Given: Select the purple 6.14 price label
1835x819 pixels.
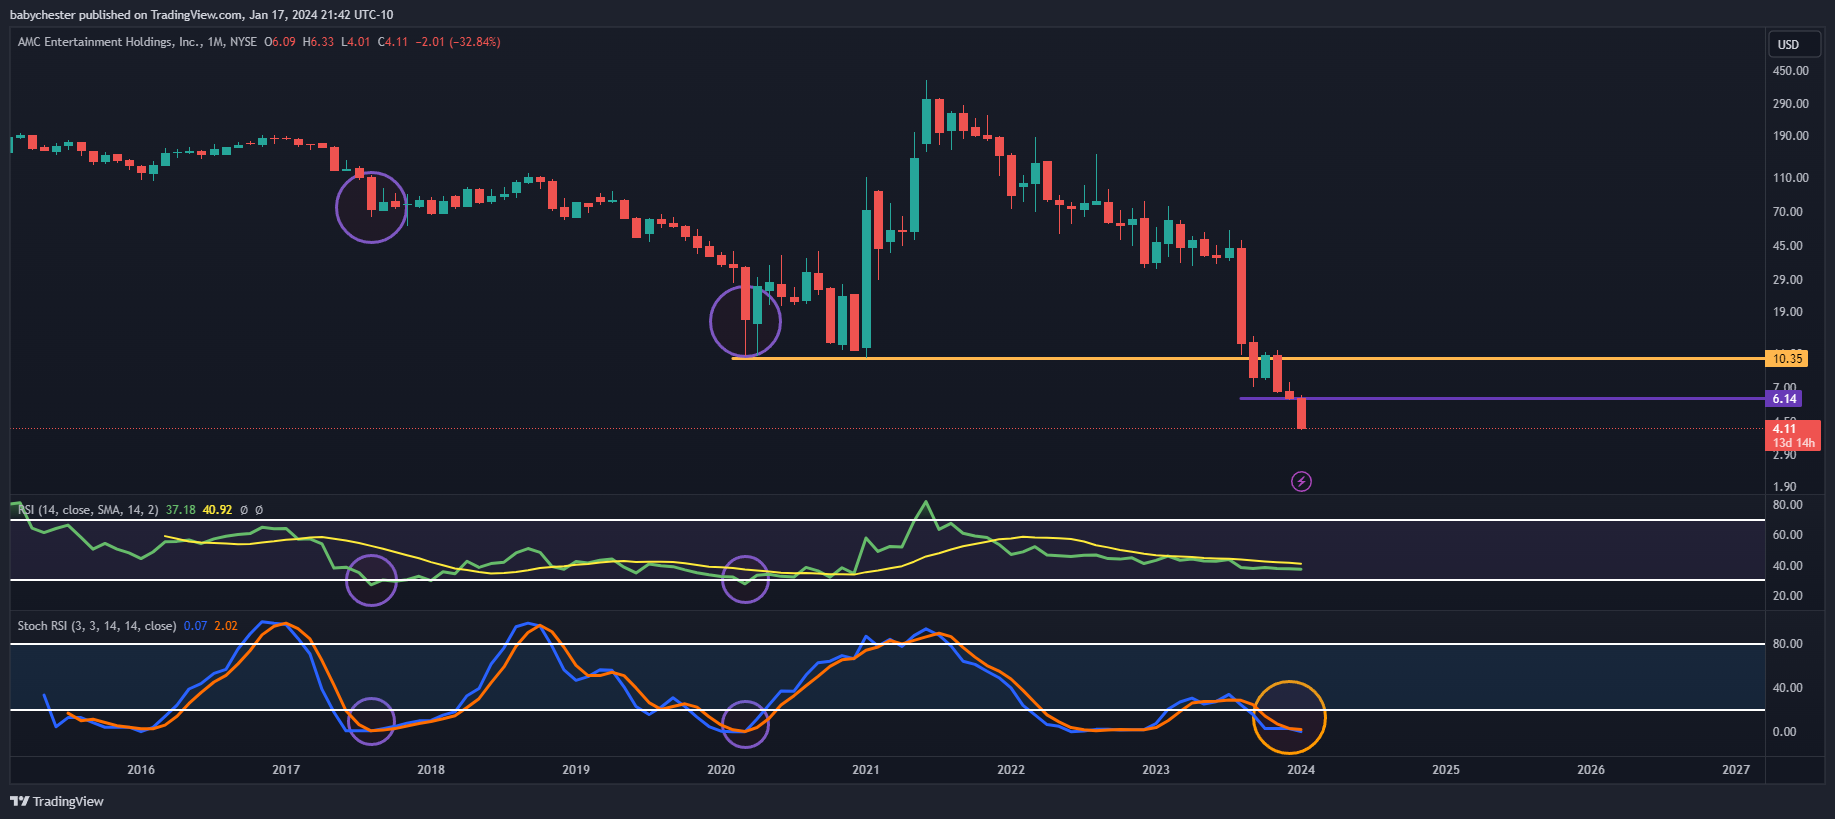Looking at the screenshot, I should (x=1784, y=398).
